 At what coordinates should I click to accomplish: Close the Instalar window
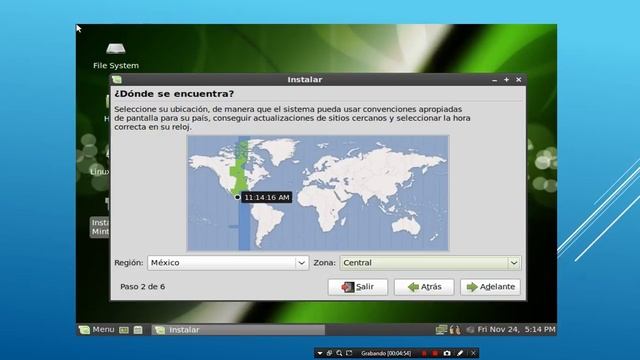coord(518,80)
